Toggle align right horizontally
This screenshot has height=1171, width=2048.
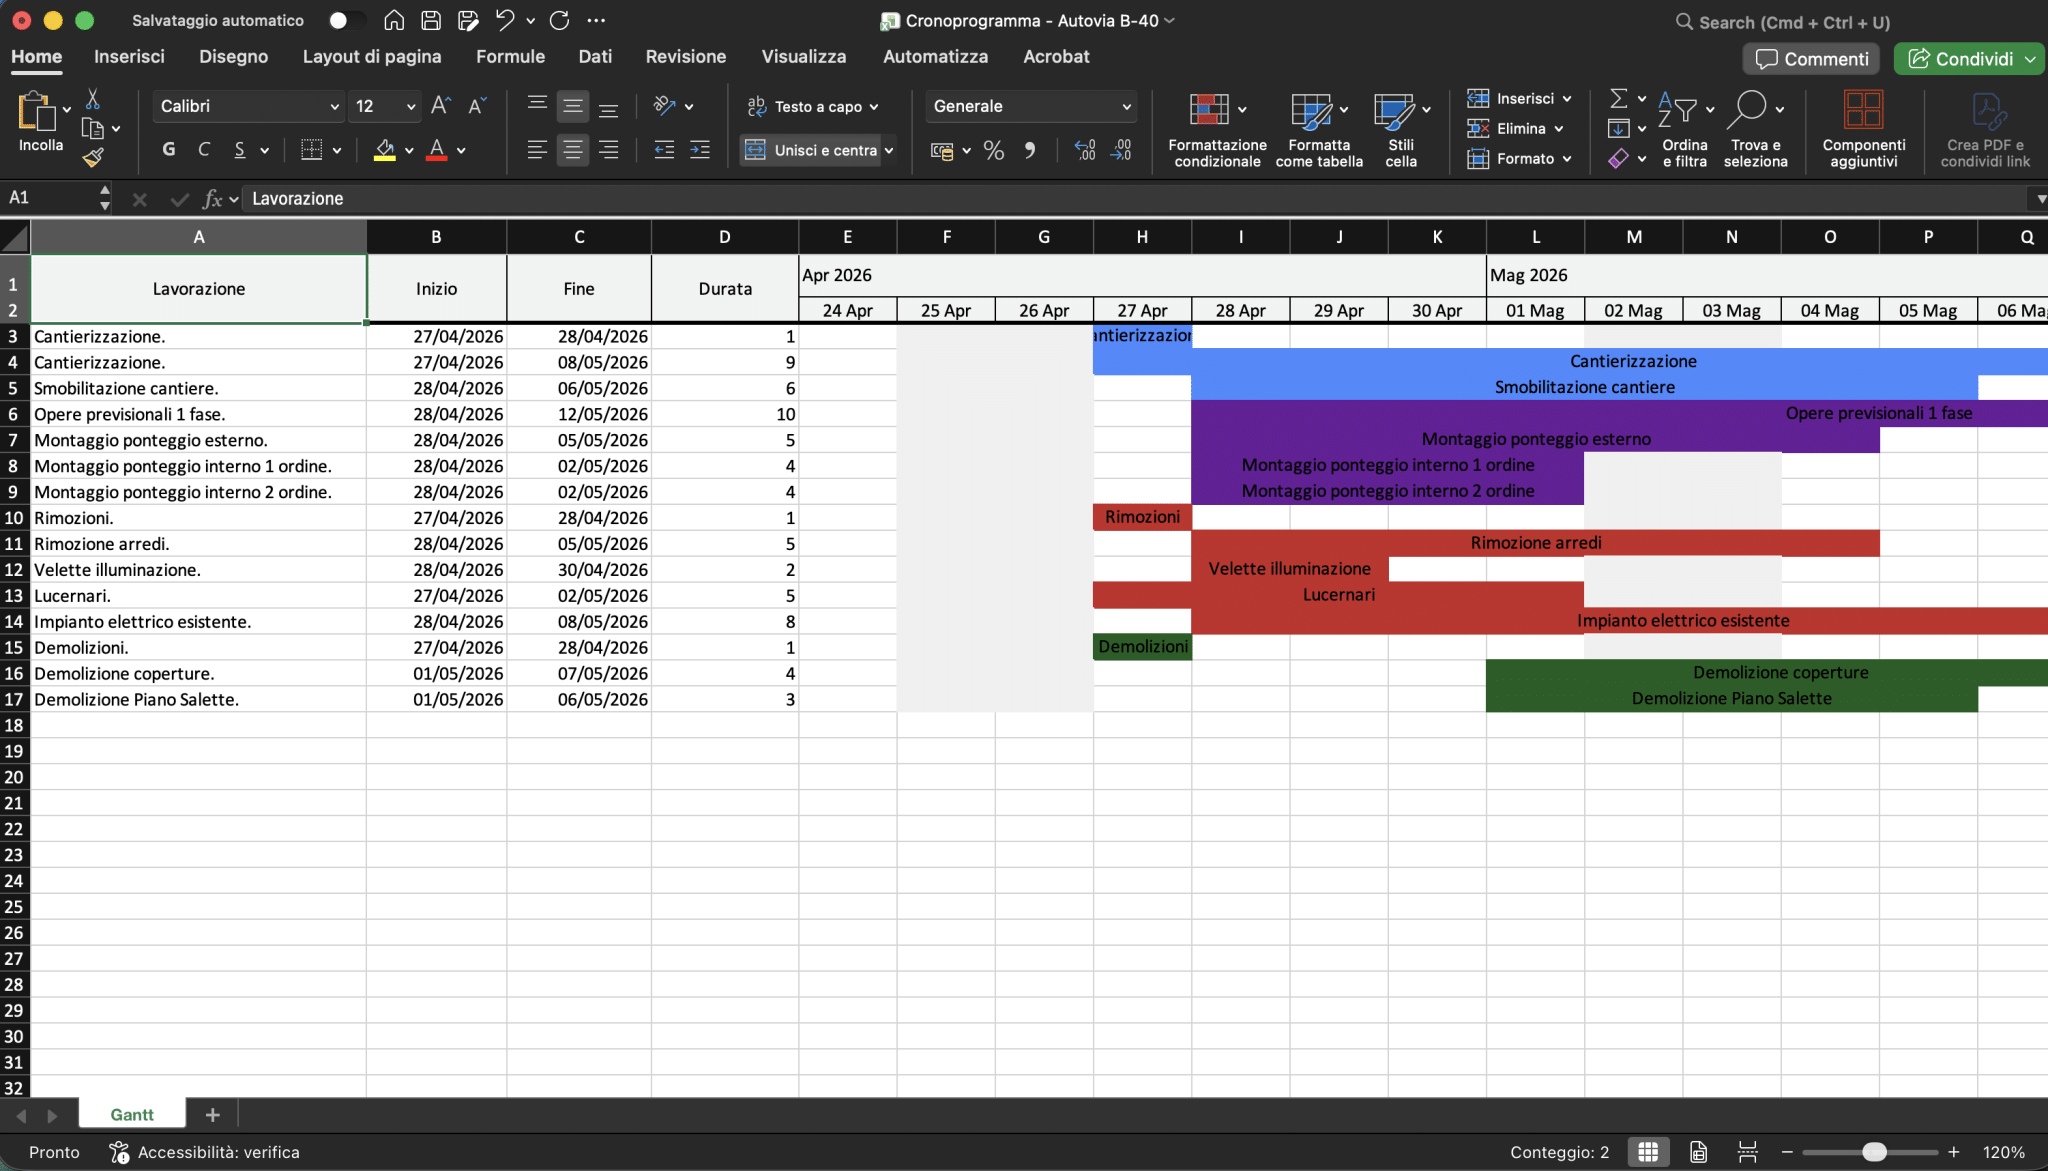(608, 150)
